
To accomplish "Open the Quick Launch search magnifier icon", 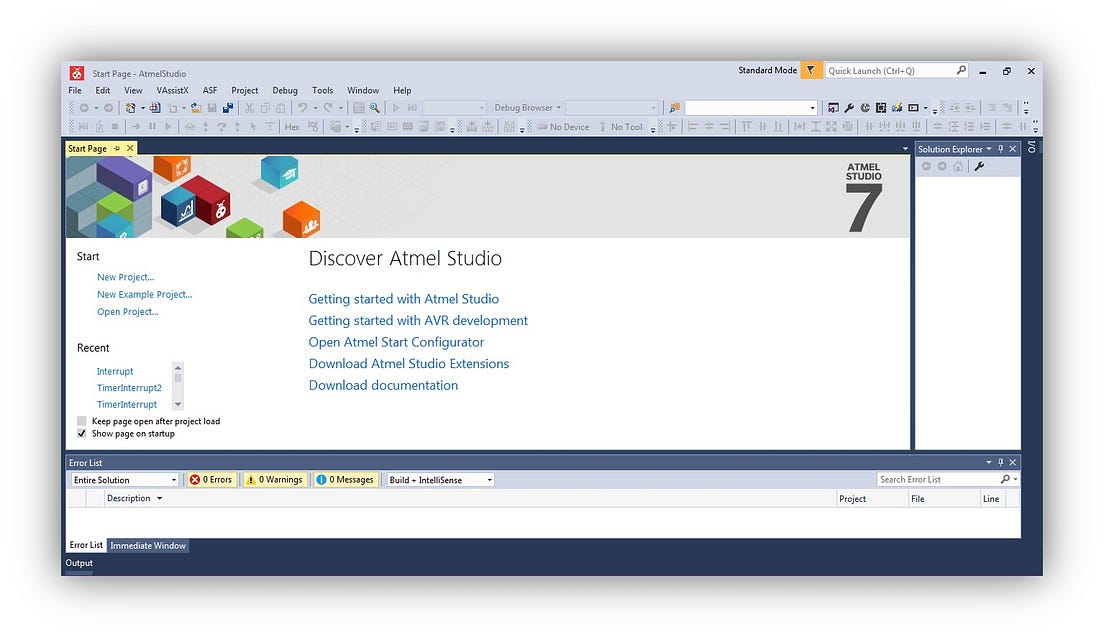I will click(960, 70).
